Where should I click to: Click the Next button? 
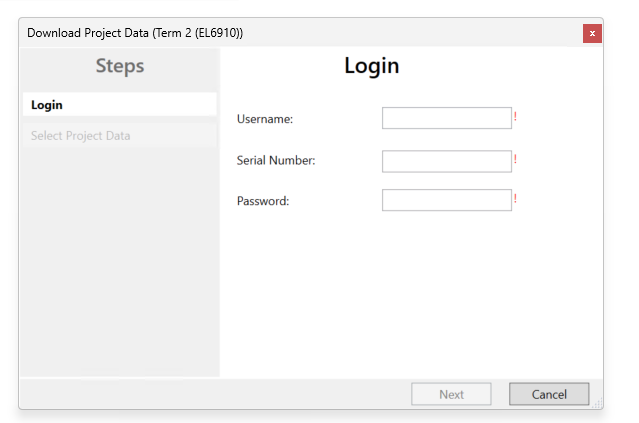(x=451, y=394)
